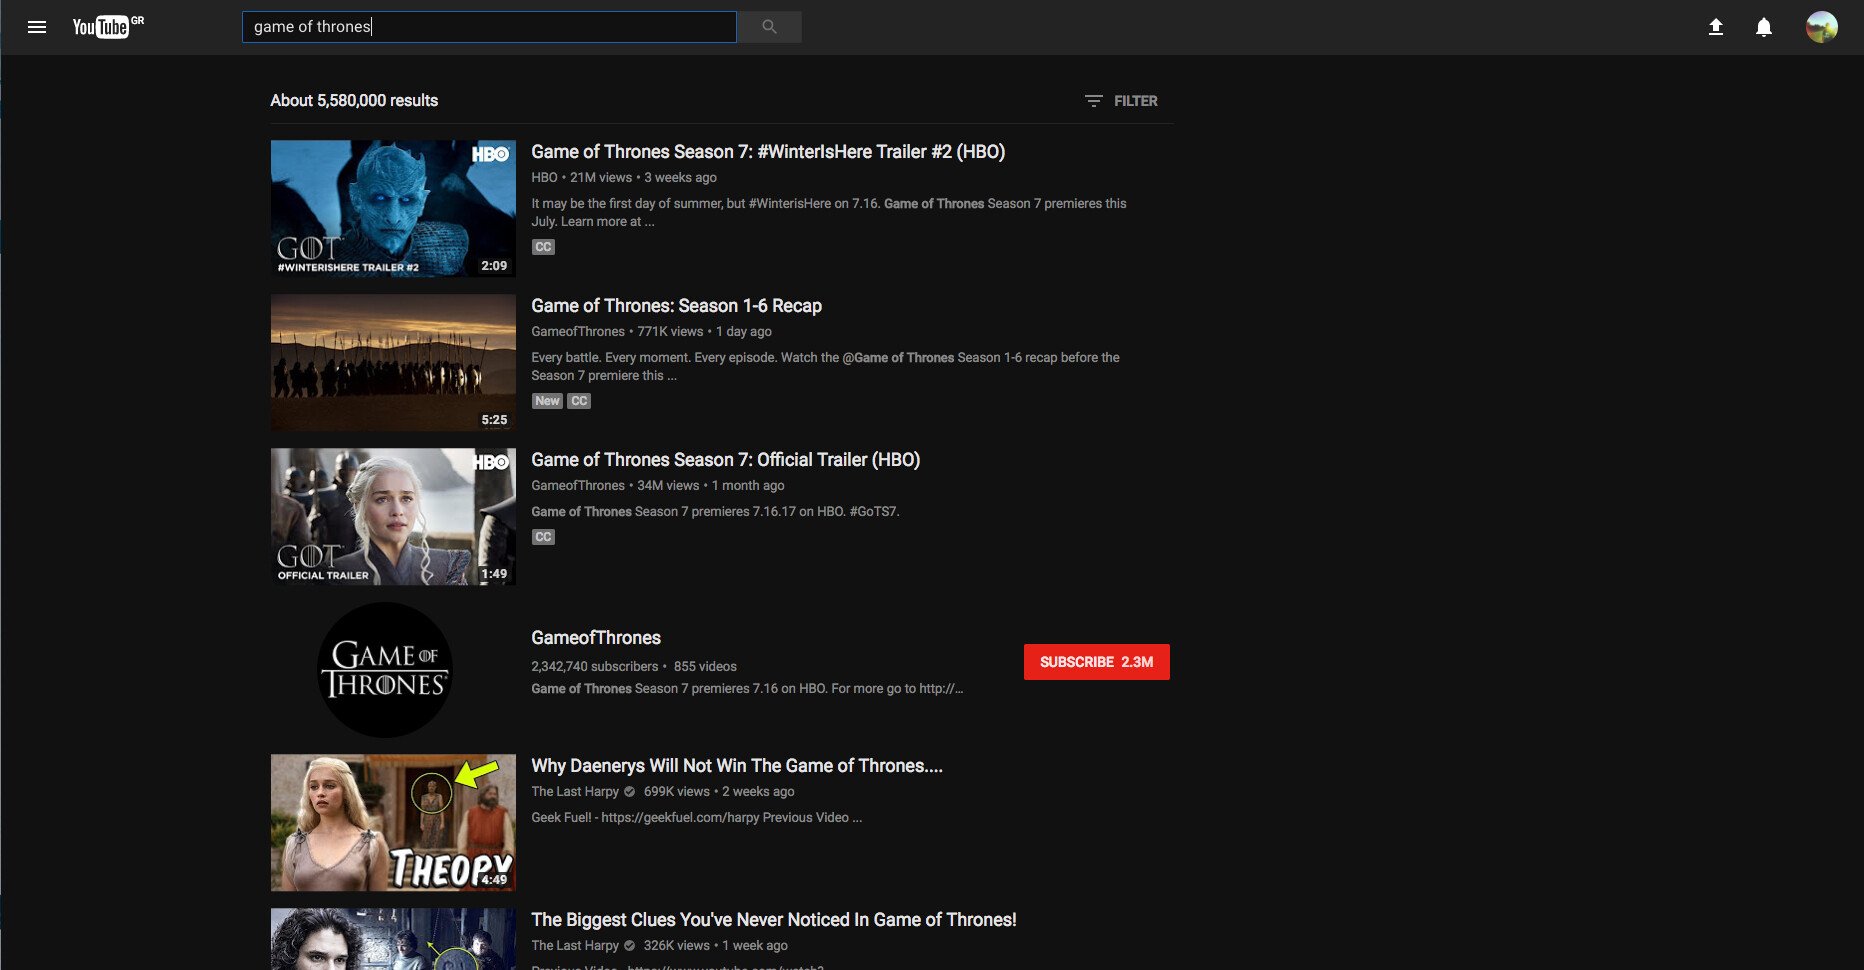Click CC badge under WinterIsHere trailer
Screen dimensions: 1864x970
(543, 247)
